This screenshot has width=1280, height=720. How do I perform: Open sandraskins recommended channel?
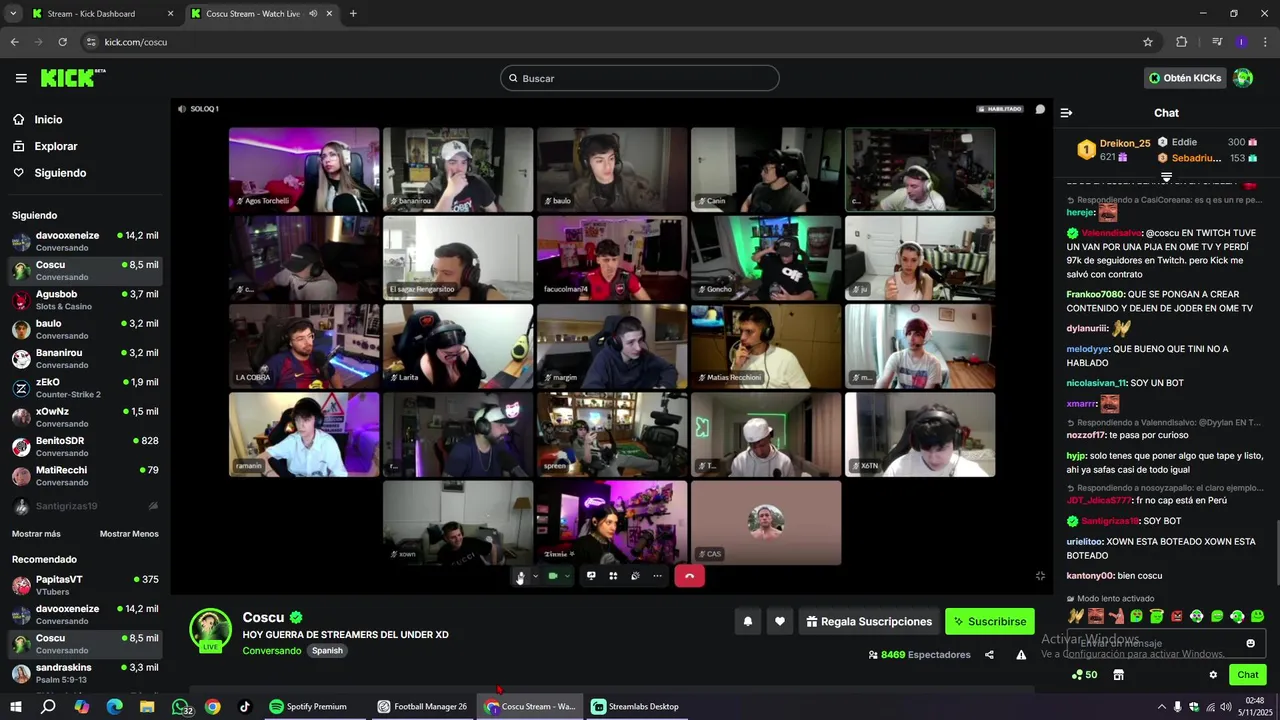(x=85, y=673)
